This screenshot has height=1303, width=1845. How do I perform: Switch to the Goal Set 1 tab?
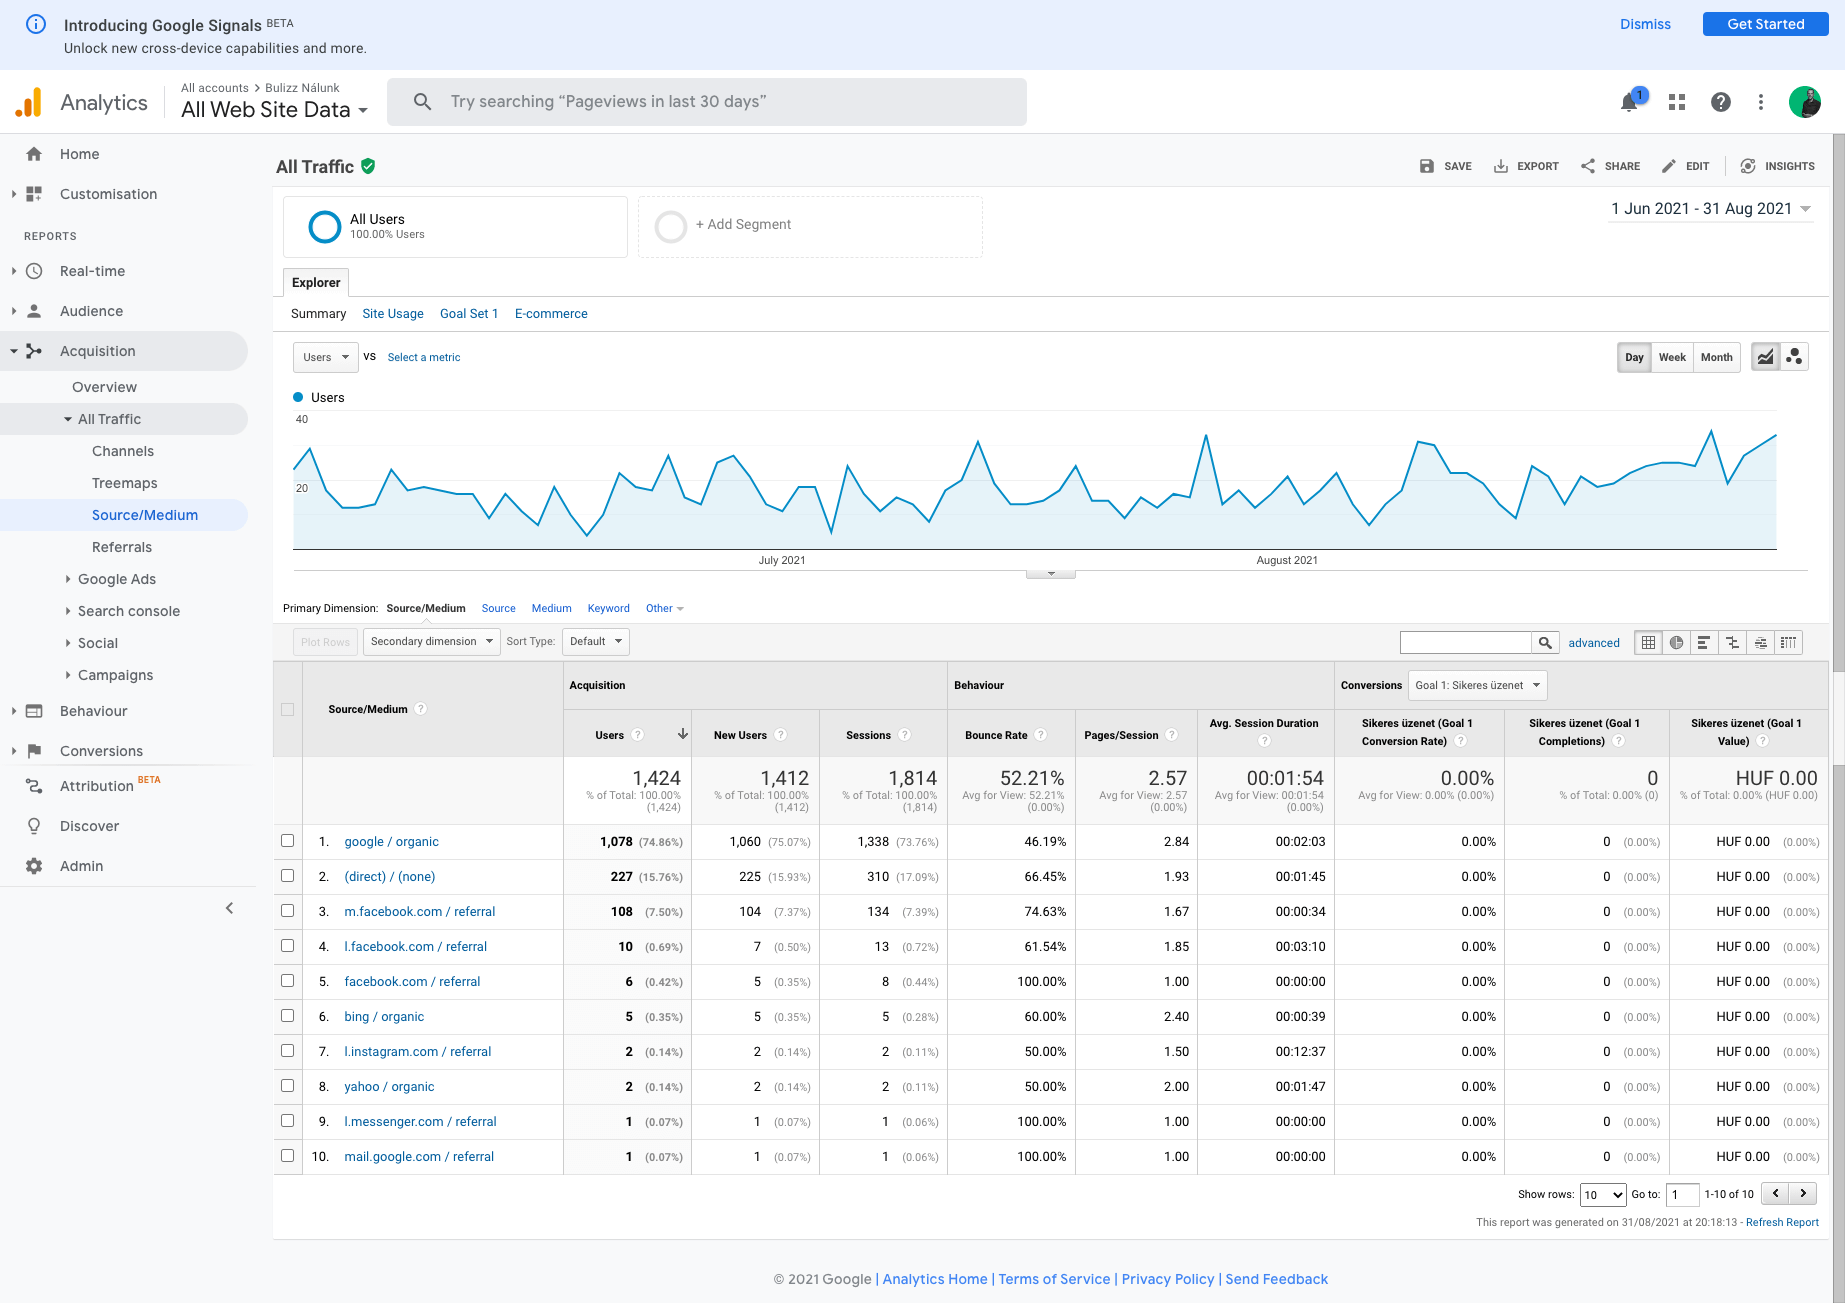[x=469, y=314]
